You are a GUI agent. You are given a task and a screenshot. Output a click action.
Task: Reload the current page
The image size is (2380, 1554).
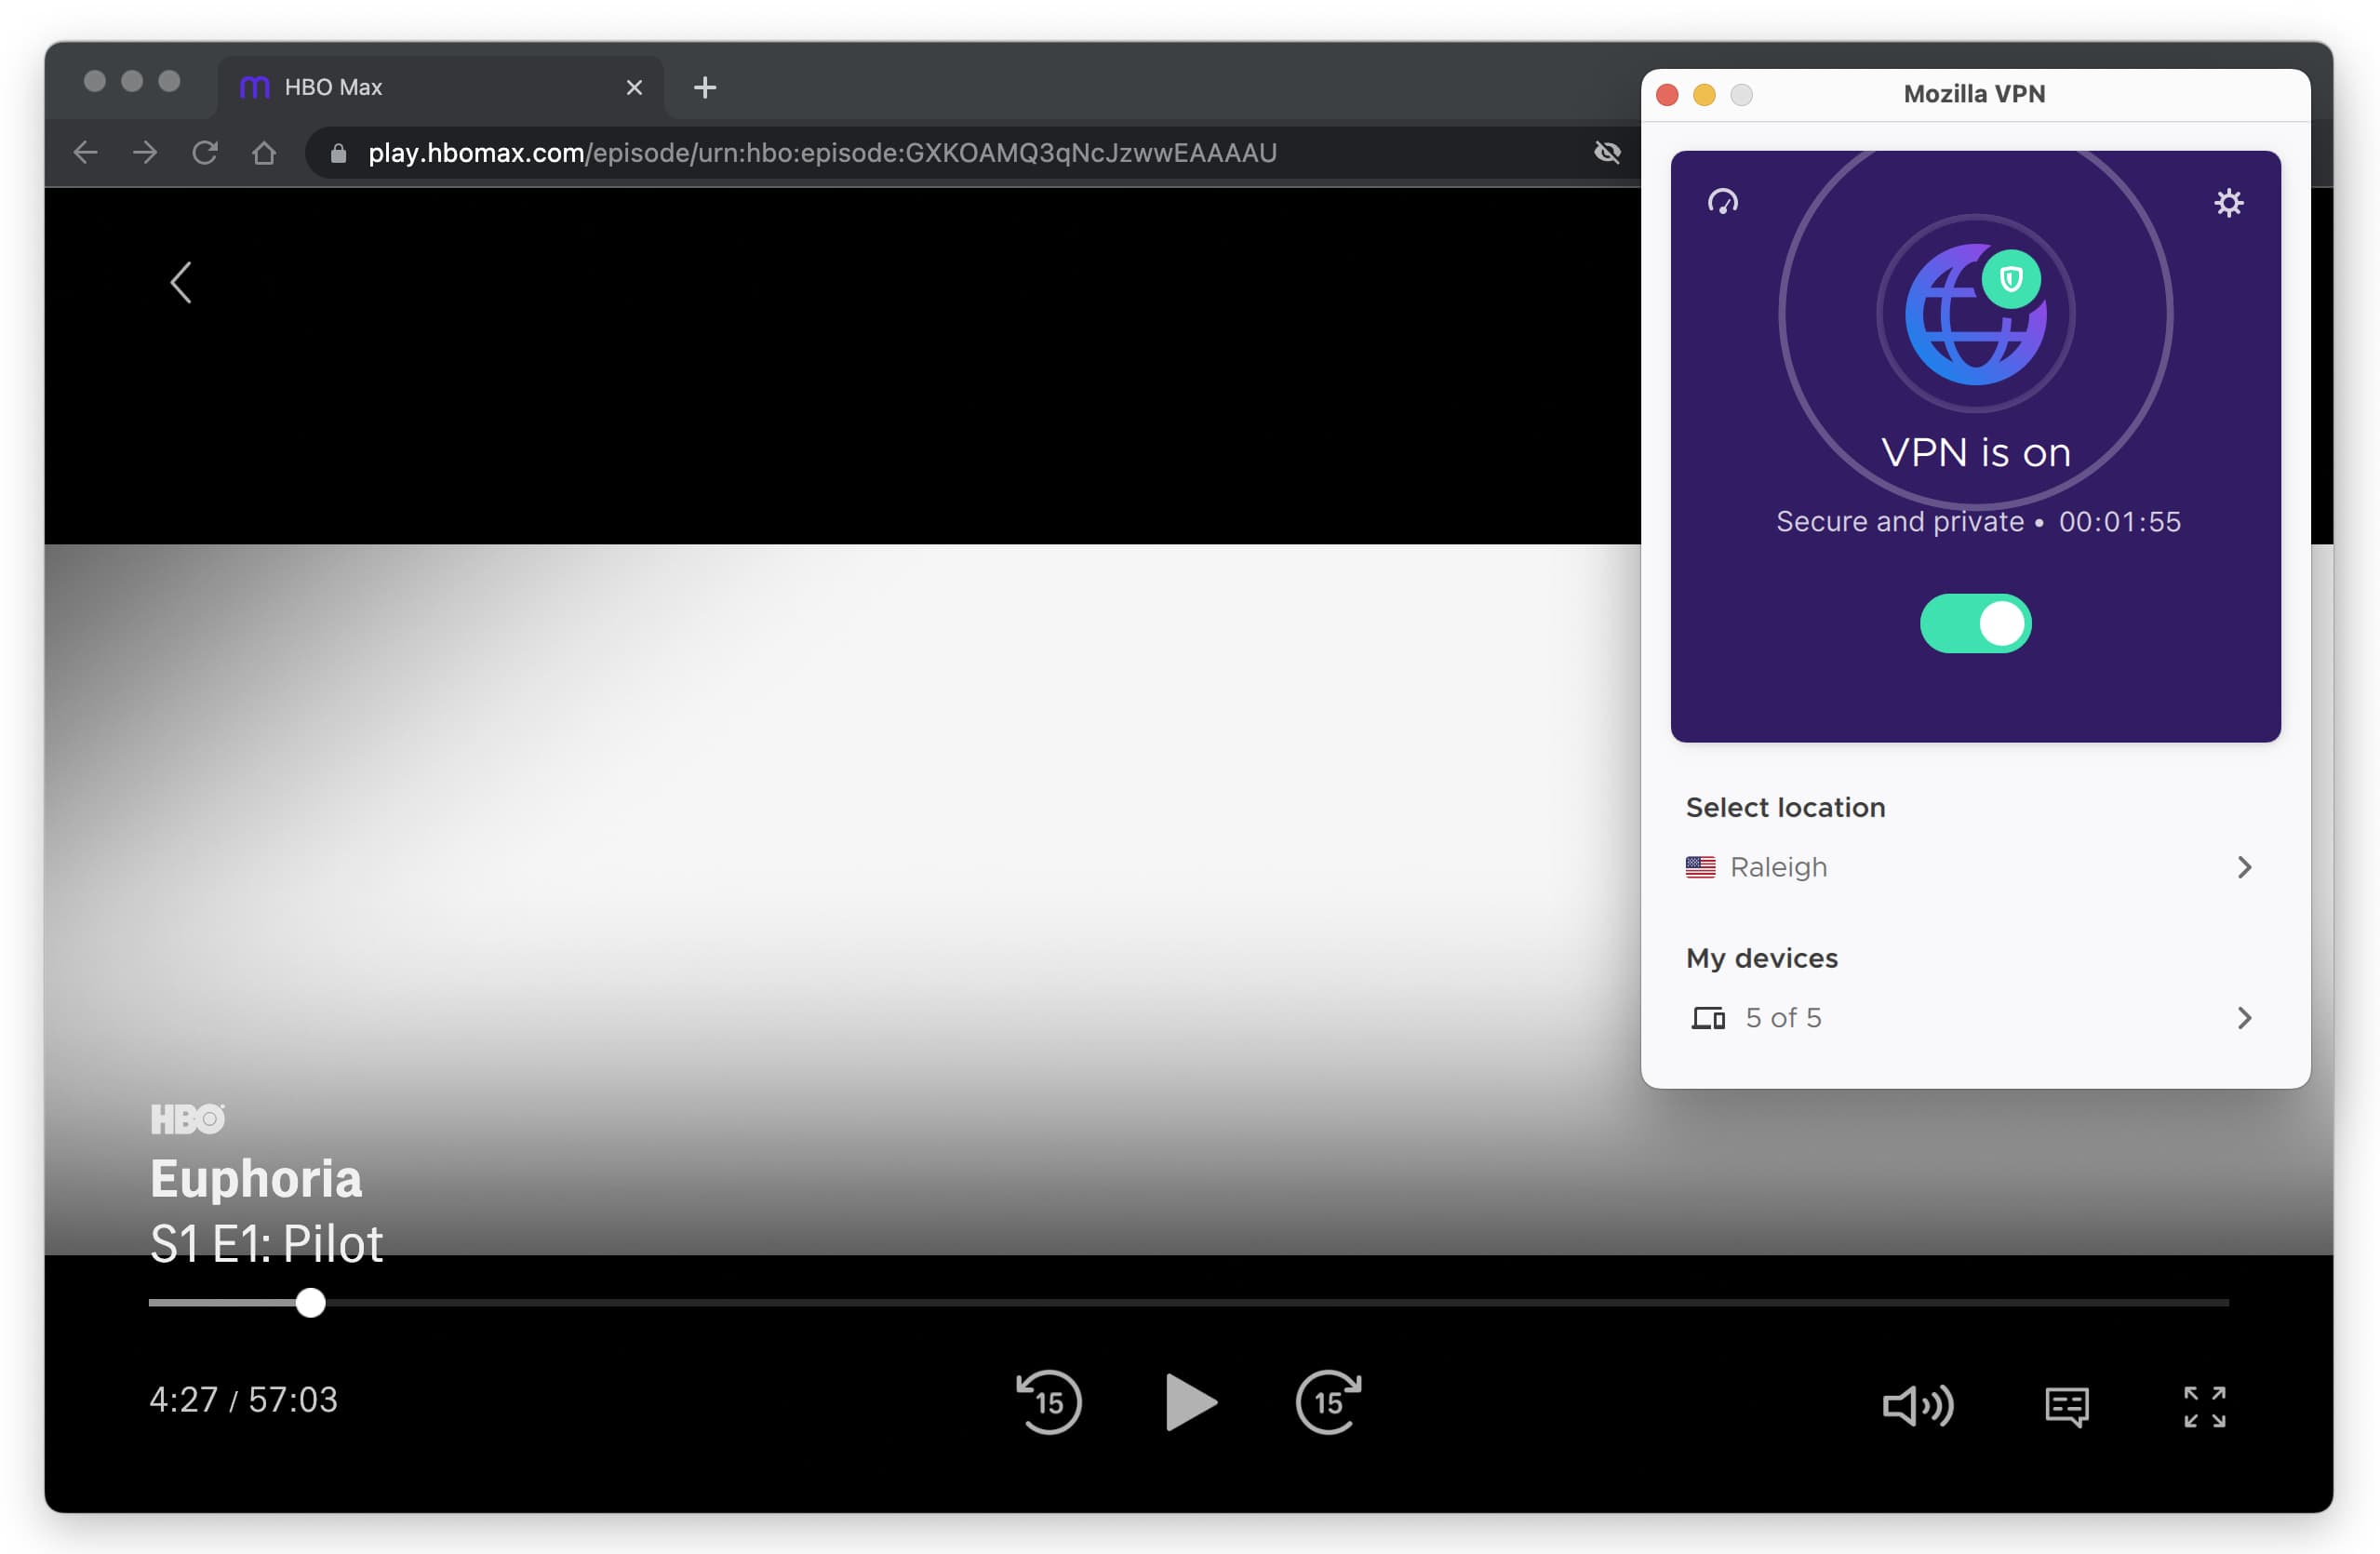205,153
